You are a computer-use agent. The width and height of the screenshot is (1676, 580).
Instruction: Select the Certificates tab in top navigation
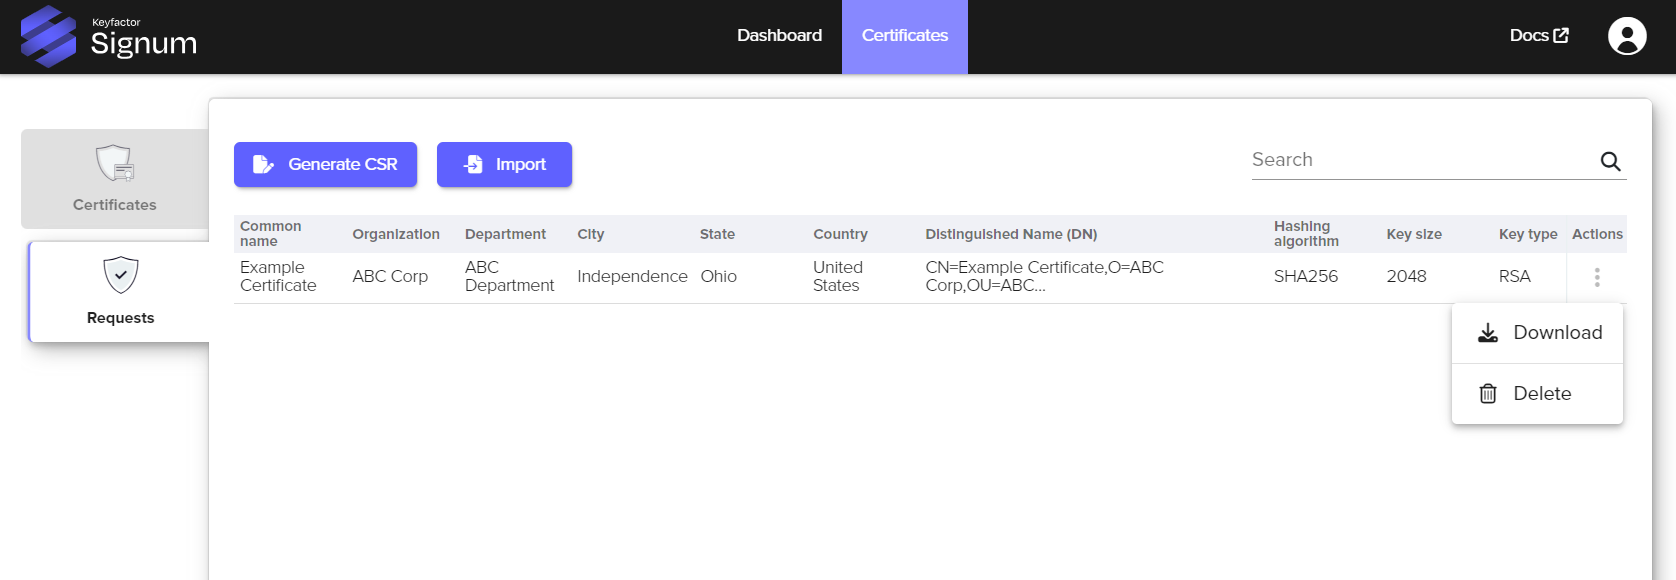(x=904, y=36)
